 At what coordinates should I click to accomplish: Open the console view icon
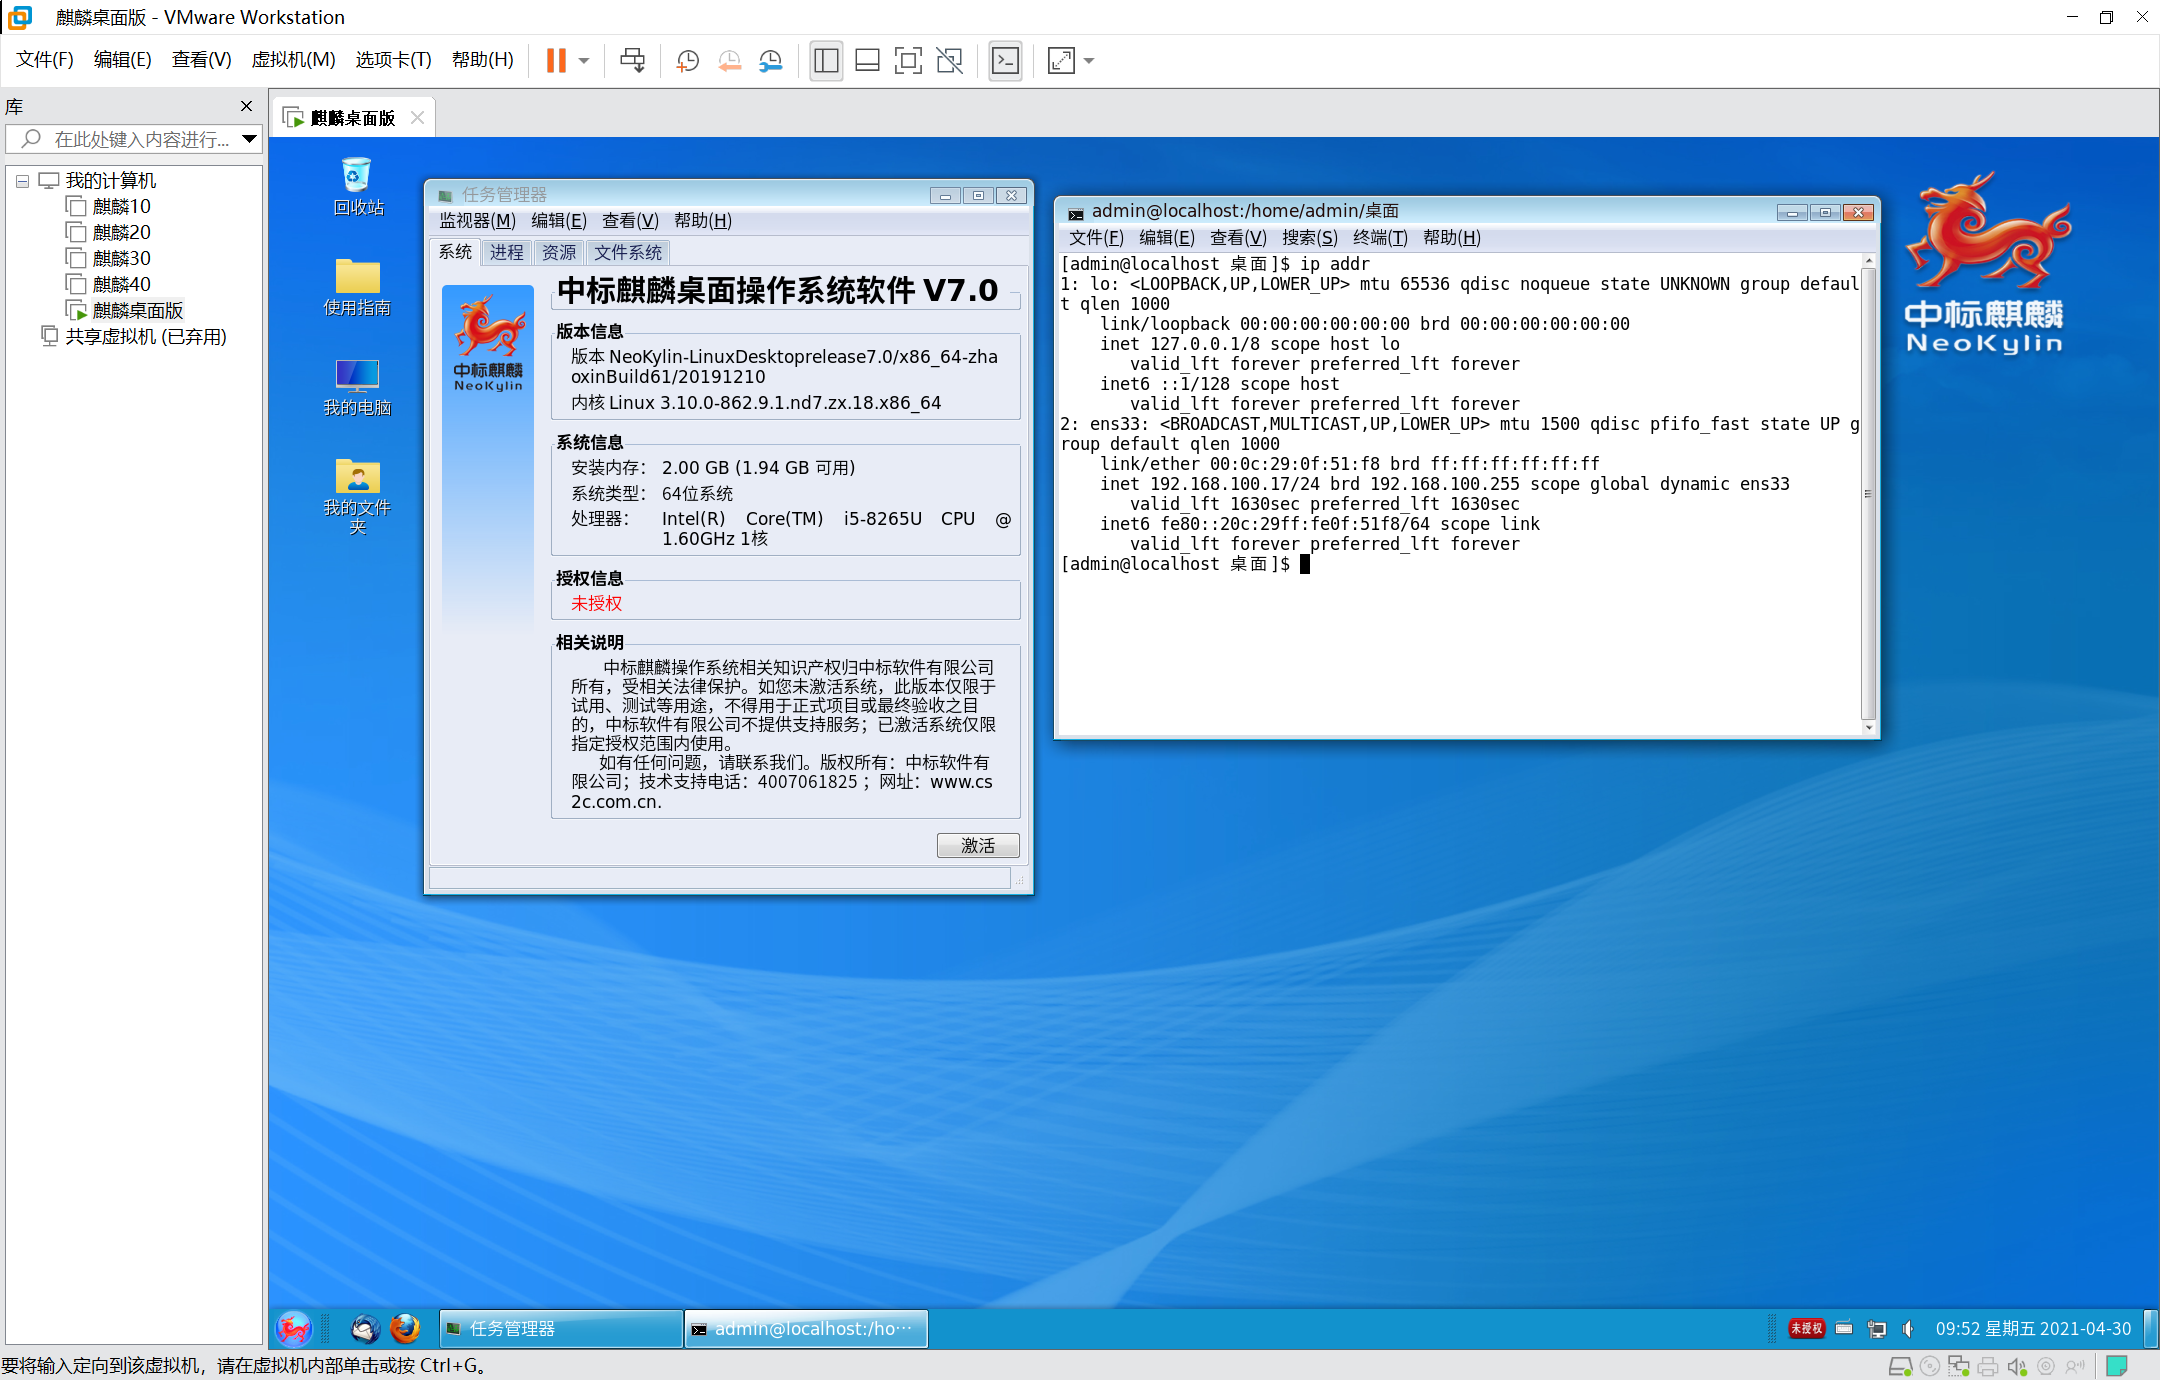[x=1005, y=61]
